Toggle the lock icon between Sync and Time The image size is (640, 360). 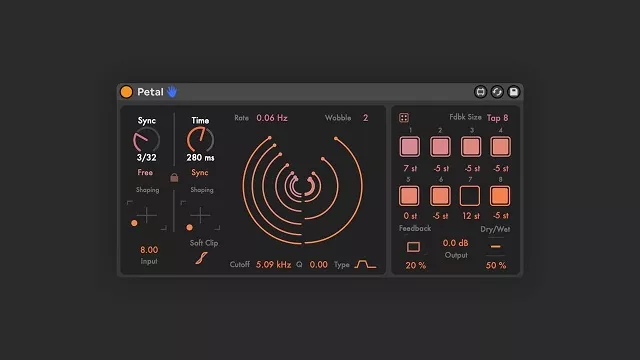point(174,178)
